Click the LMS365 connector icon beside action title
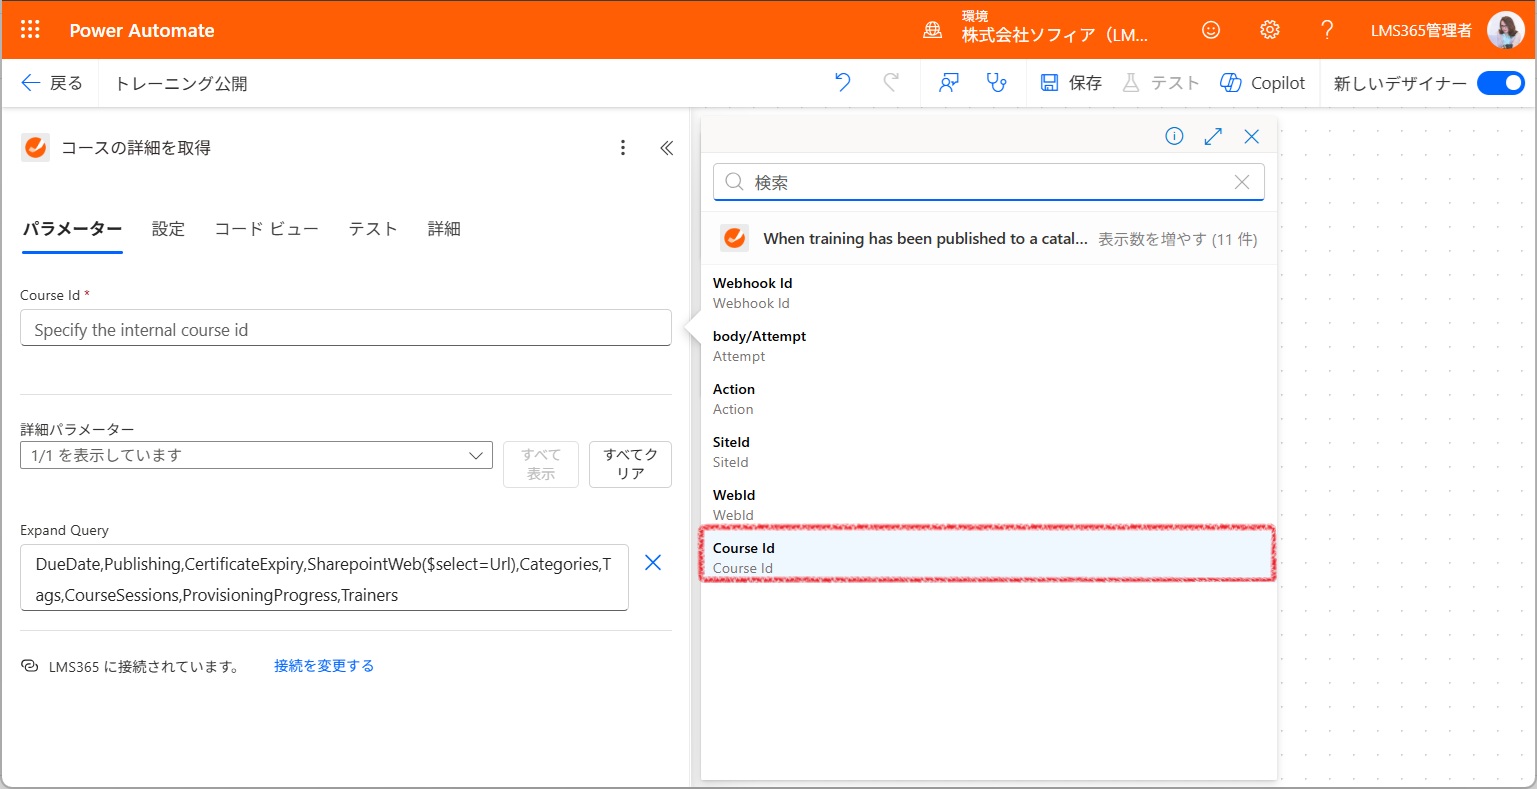 (35, 148)
